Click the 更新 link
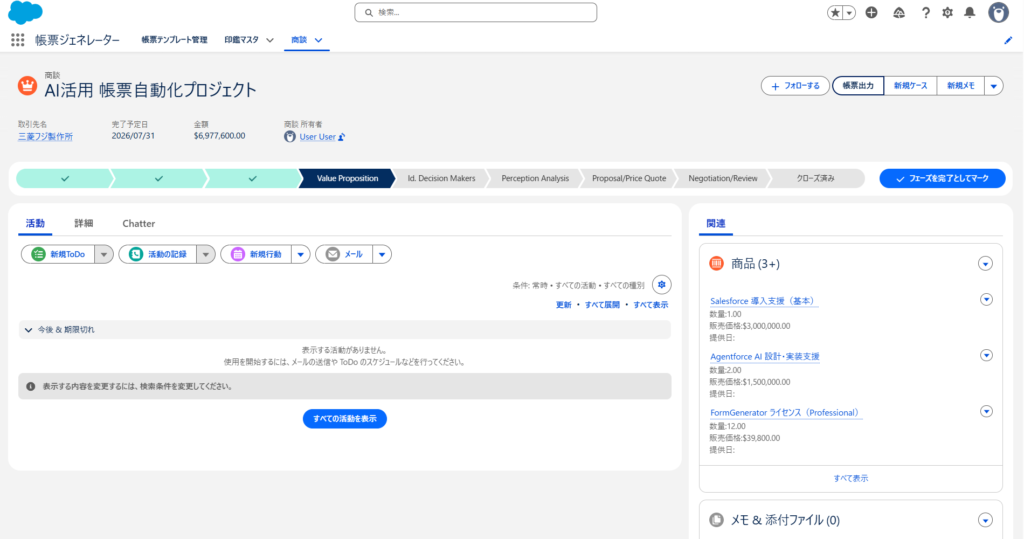The width and height of the screenshot is (1024, 539). pos(564,305)
